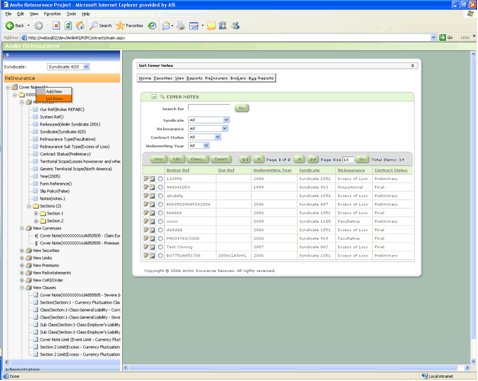Viewport: 478px width, 381px height.
Task: Open the Search toolbar button
Action: tap(101, 26)
